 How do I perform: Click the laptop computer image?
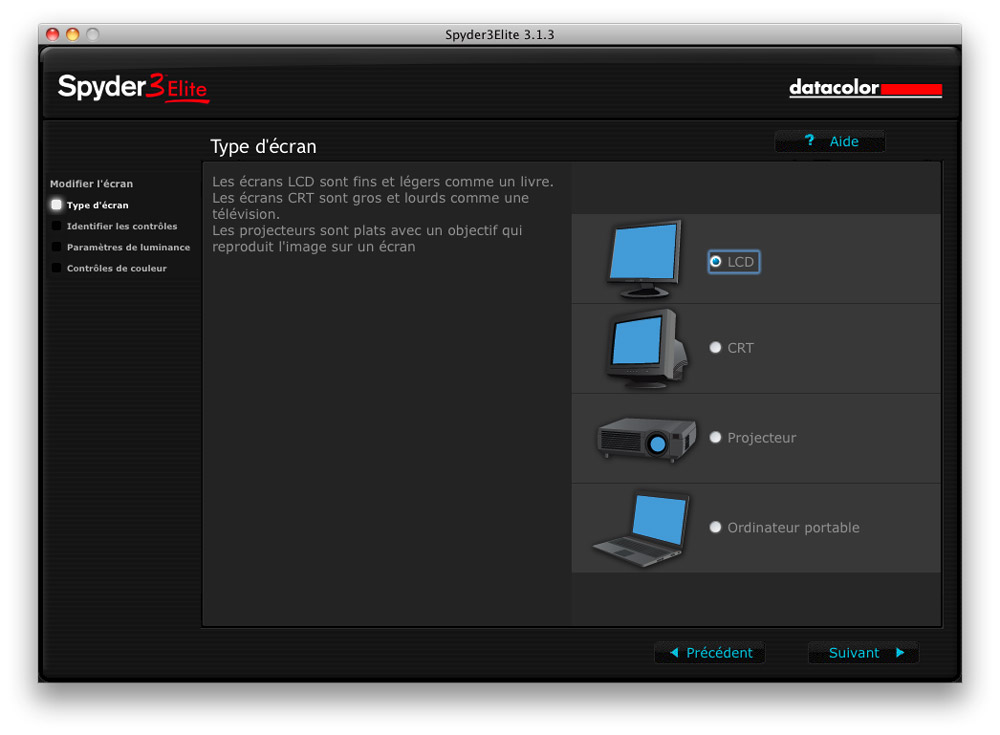coord(642,529)
